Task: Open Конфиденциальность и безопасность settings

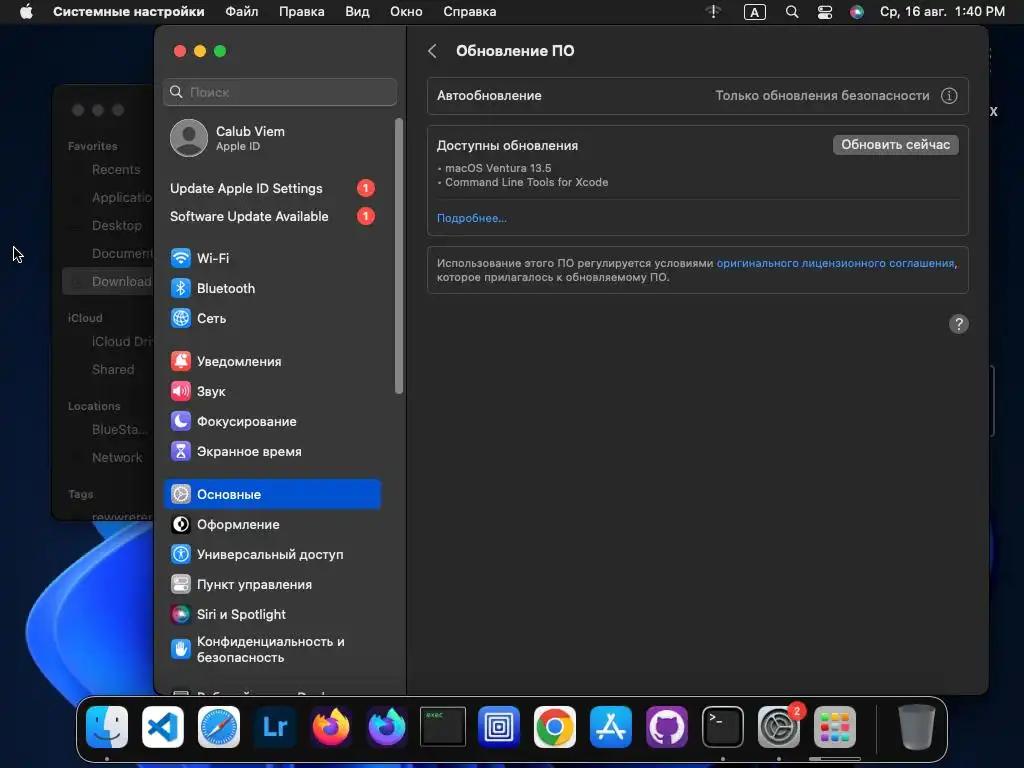Action: point(272,649)
